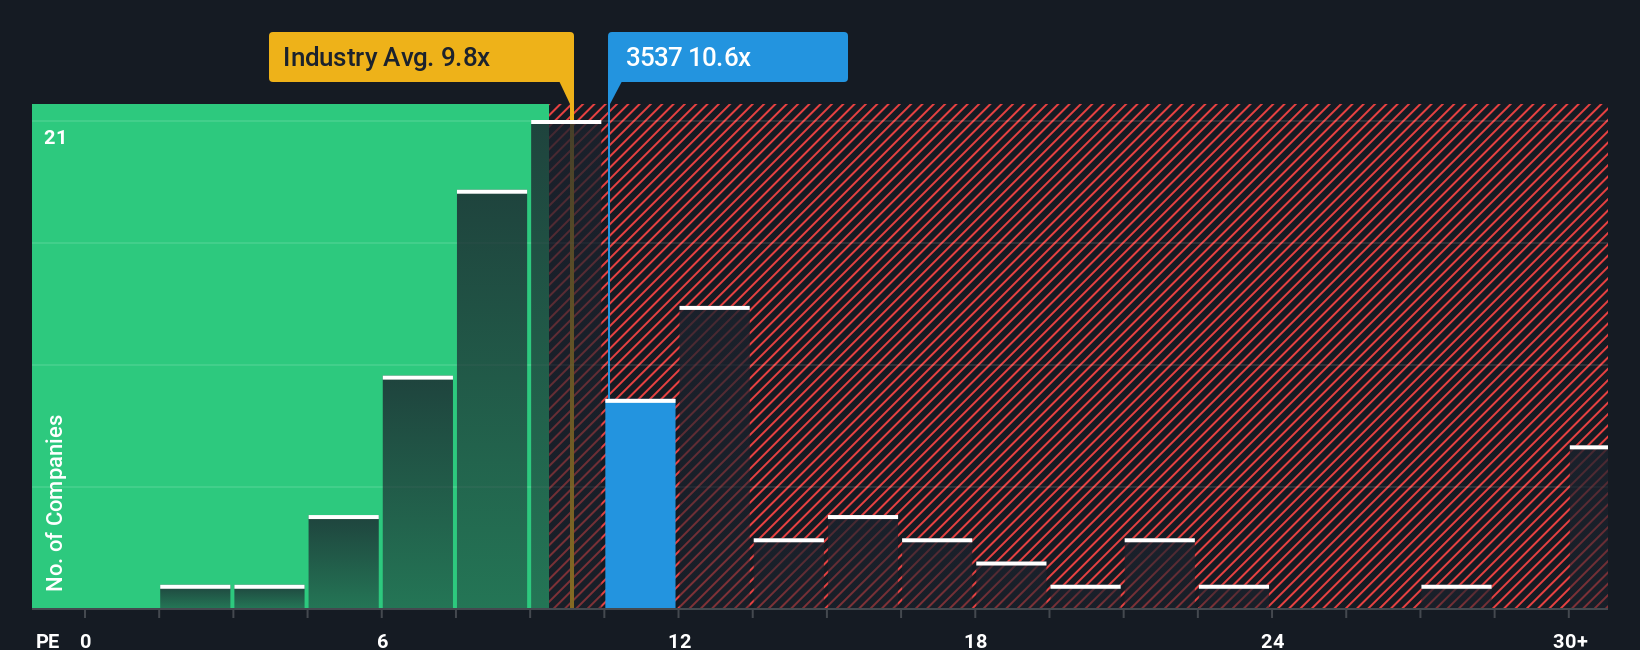Click the blue 3537 10.6x label
This screenshot has width=1640, height=650.
click(x=728, y=57)
